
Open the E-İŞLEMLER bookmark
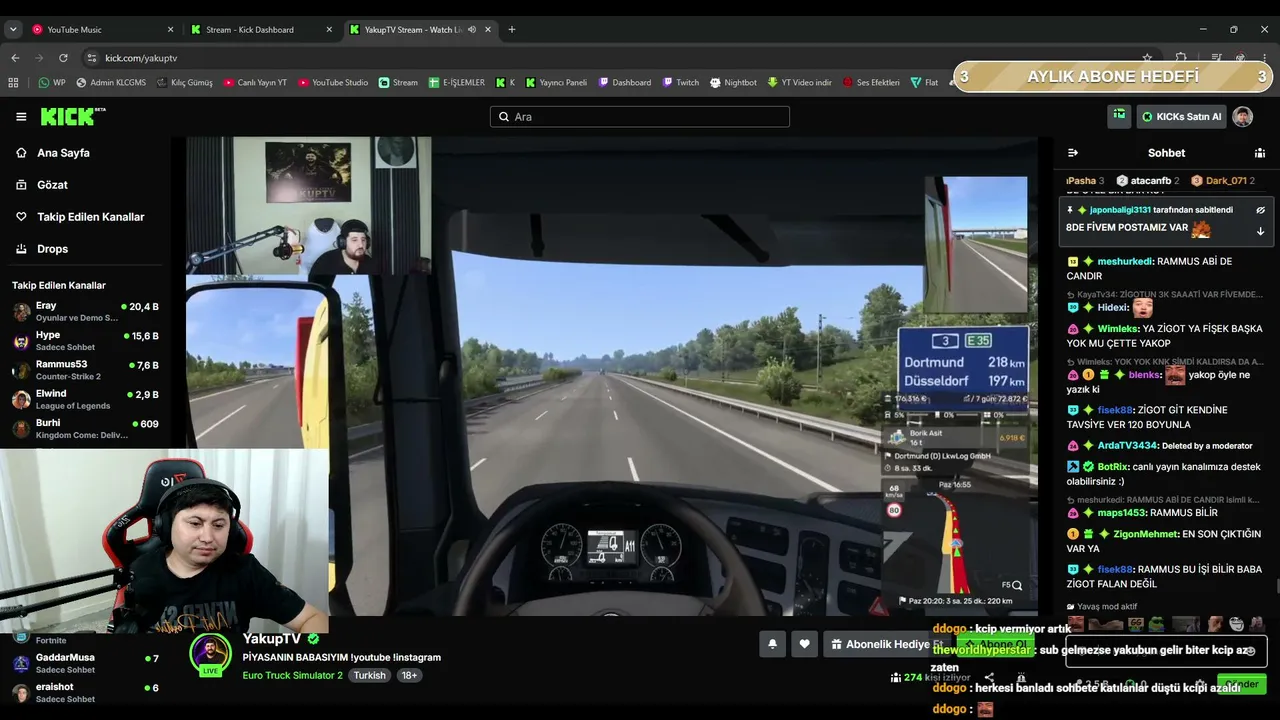(456, 83)
